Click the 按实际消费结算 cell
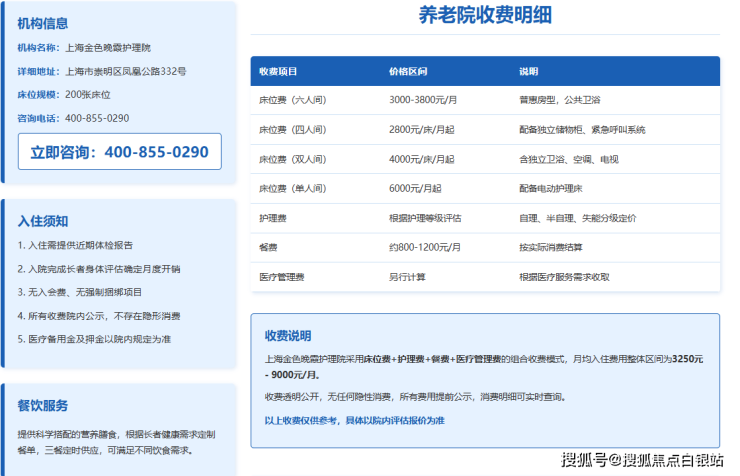Screen dimensions: 740x476 coord(551,248)
